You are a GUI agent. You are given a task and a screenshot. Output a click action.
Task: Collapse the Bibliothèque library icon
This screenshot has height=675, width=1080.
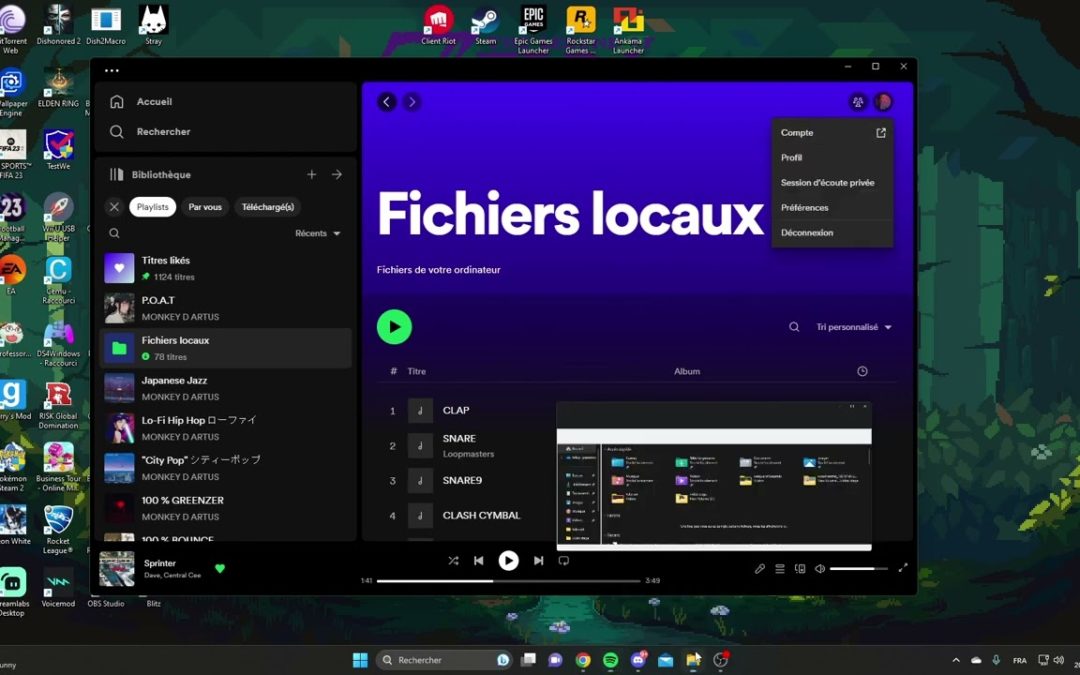click(116, 175)
